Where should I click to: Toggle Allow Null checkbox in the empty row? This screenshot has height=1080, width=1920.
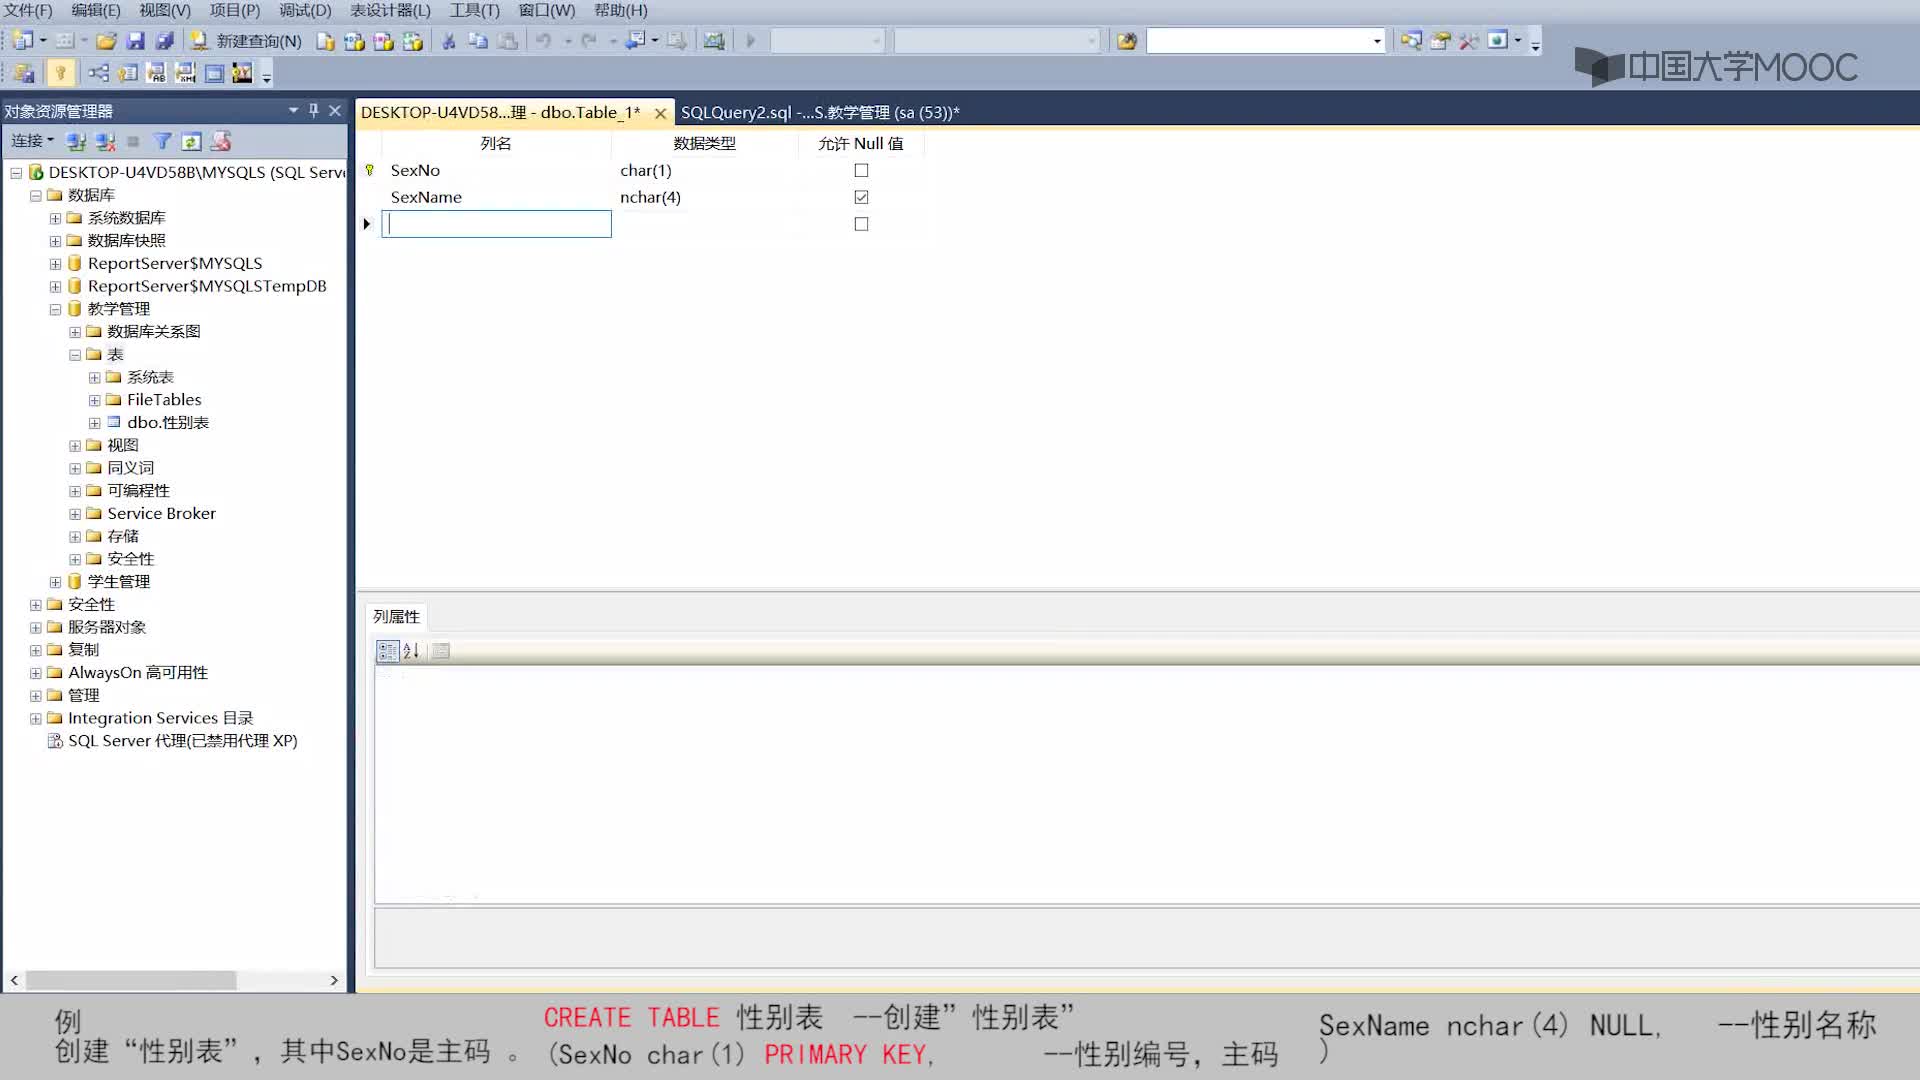861,224
